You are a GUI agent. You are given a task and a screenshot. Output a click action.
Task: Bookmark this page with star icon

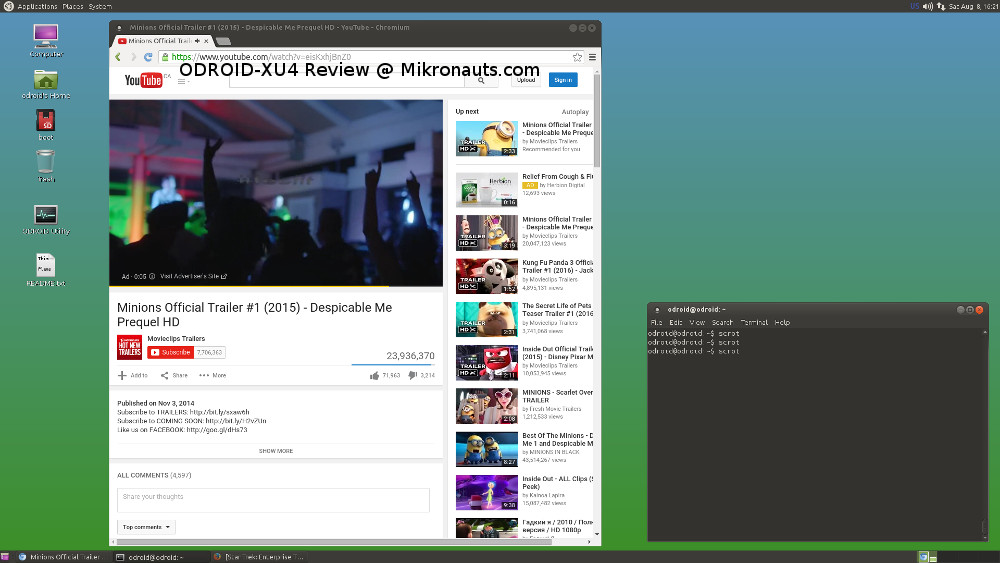(577, 57)
